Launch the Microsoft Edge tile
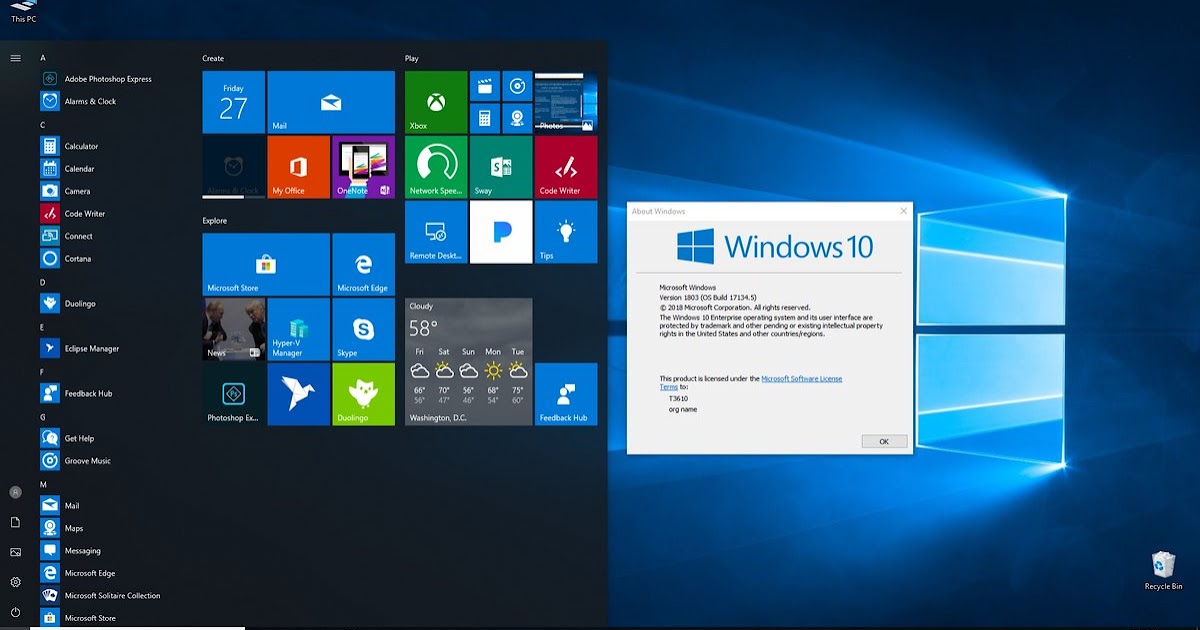 click(x=364, y=264)
